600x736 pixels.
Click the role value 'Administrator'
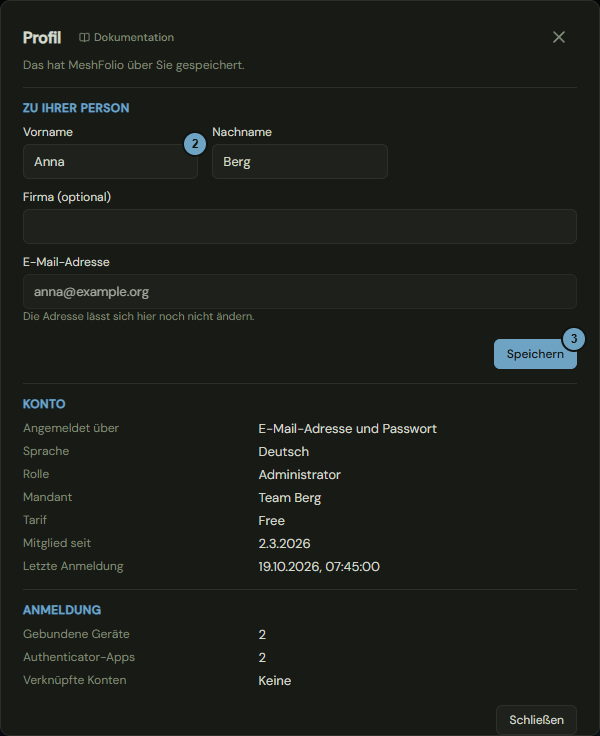[300, 475]
